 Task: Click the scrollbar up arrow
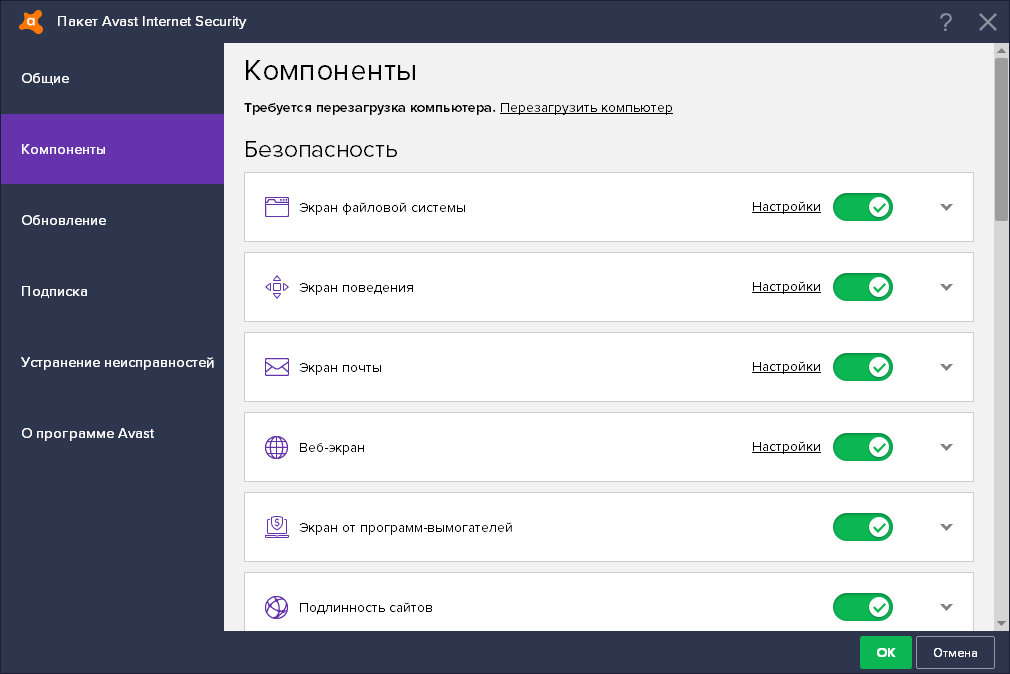1001,50
